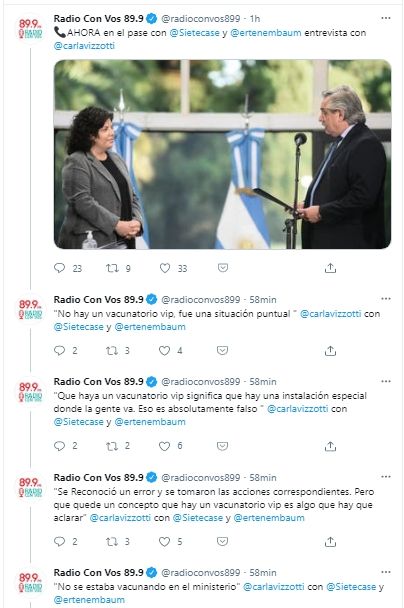Open Radio Con Vos 89.9 name on second tweet
Image resolution: width=404 pixels, height=608 pixels.
coord(98,299)
